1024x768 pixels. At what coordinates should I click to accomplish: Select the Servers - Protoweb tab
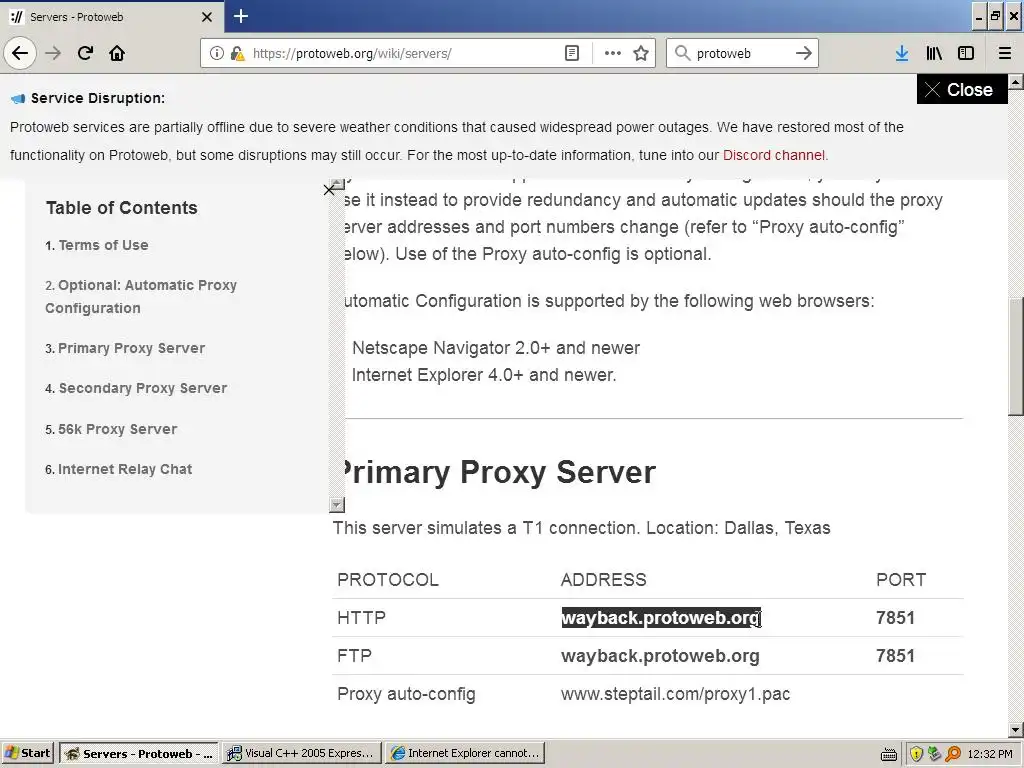click(111, 17)
